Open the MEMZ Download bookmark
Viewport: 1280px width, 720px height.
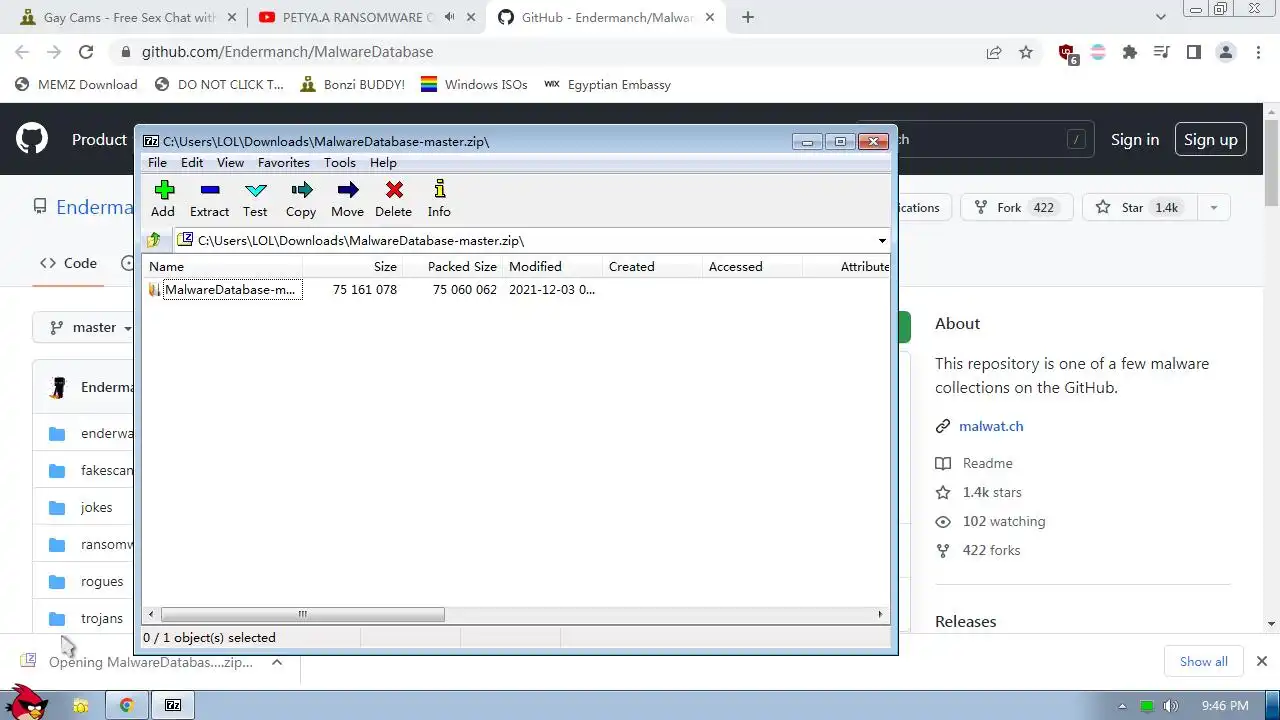(x=76, y=85)
